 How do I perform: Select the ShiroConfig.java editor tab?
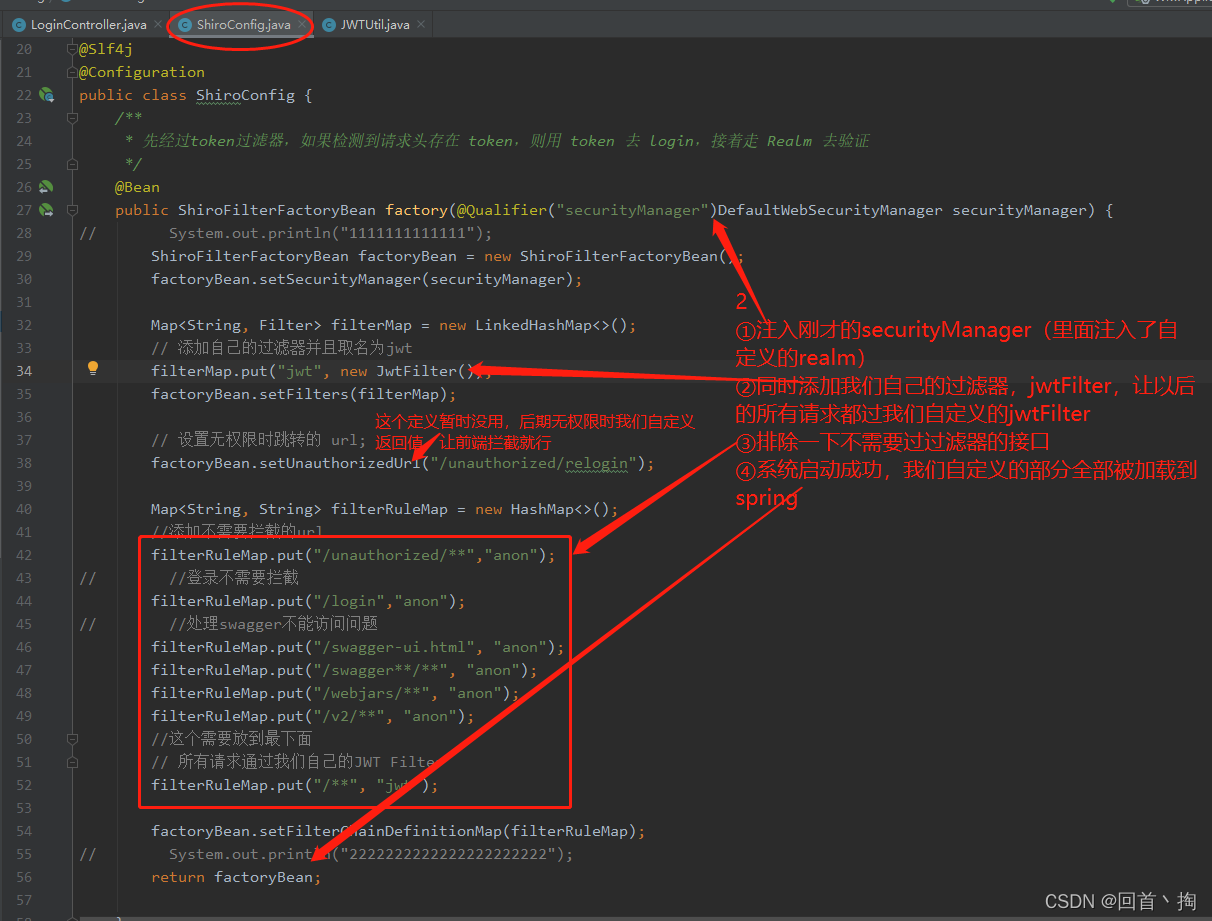(x=244, y=24)
